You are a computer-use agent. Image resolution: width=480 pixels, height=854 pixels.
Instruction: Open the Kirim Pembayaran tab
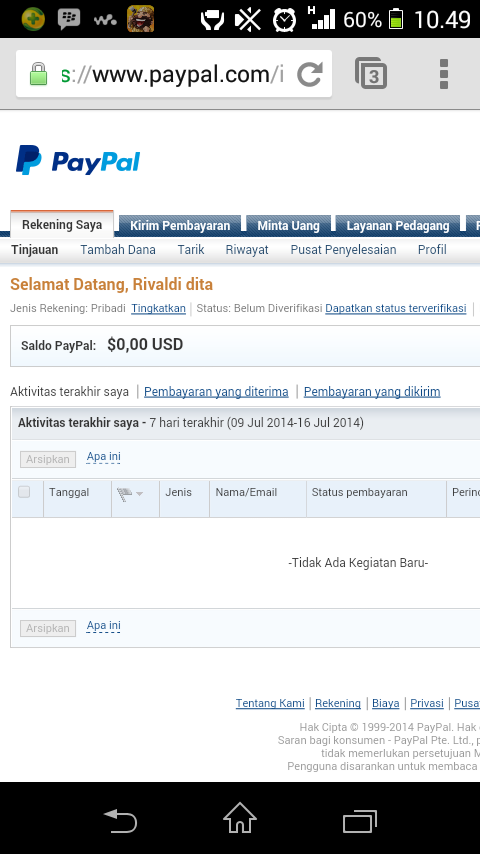click(180, 225)
